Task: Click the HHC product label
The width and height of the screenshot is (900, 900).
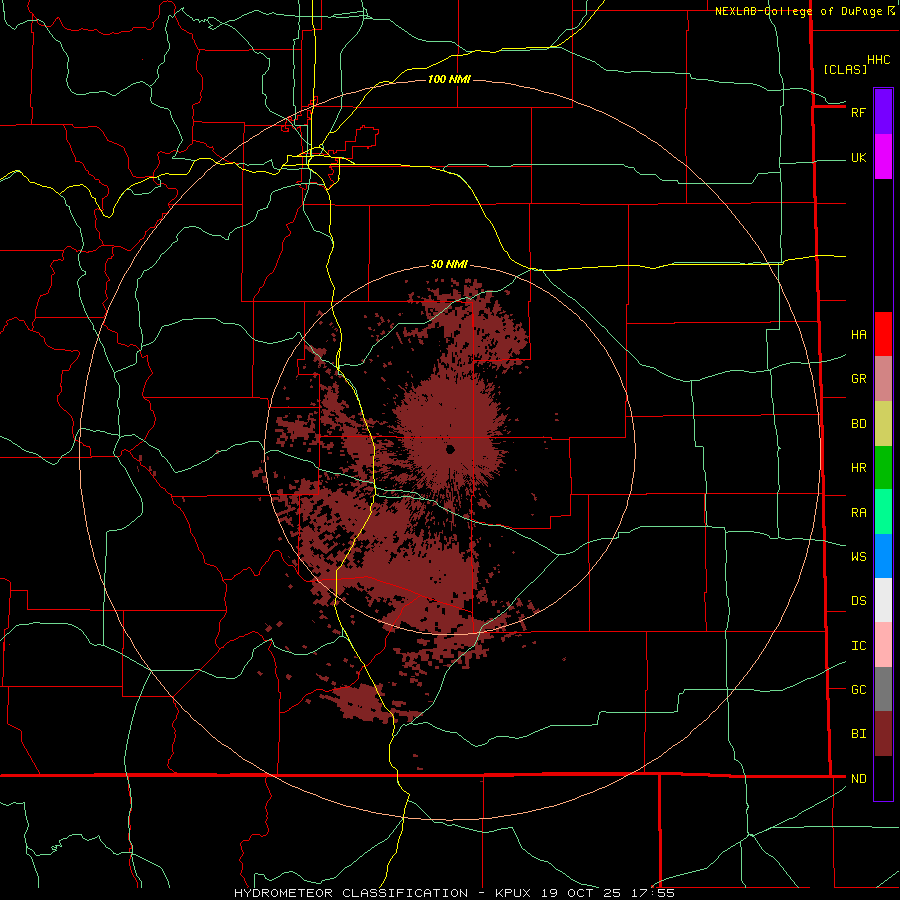Action: pyautogui.click(x=878, y=60)
